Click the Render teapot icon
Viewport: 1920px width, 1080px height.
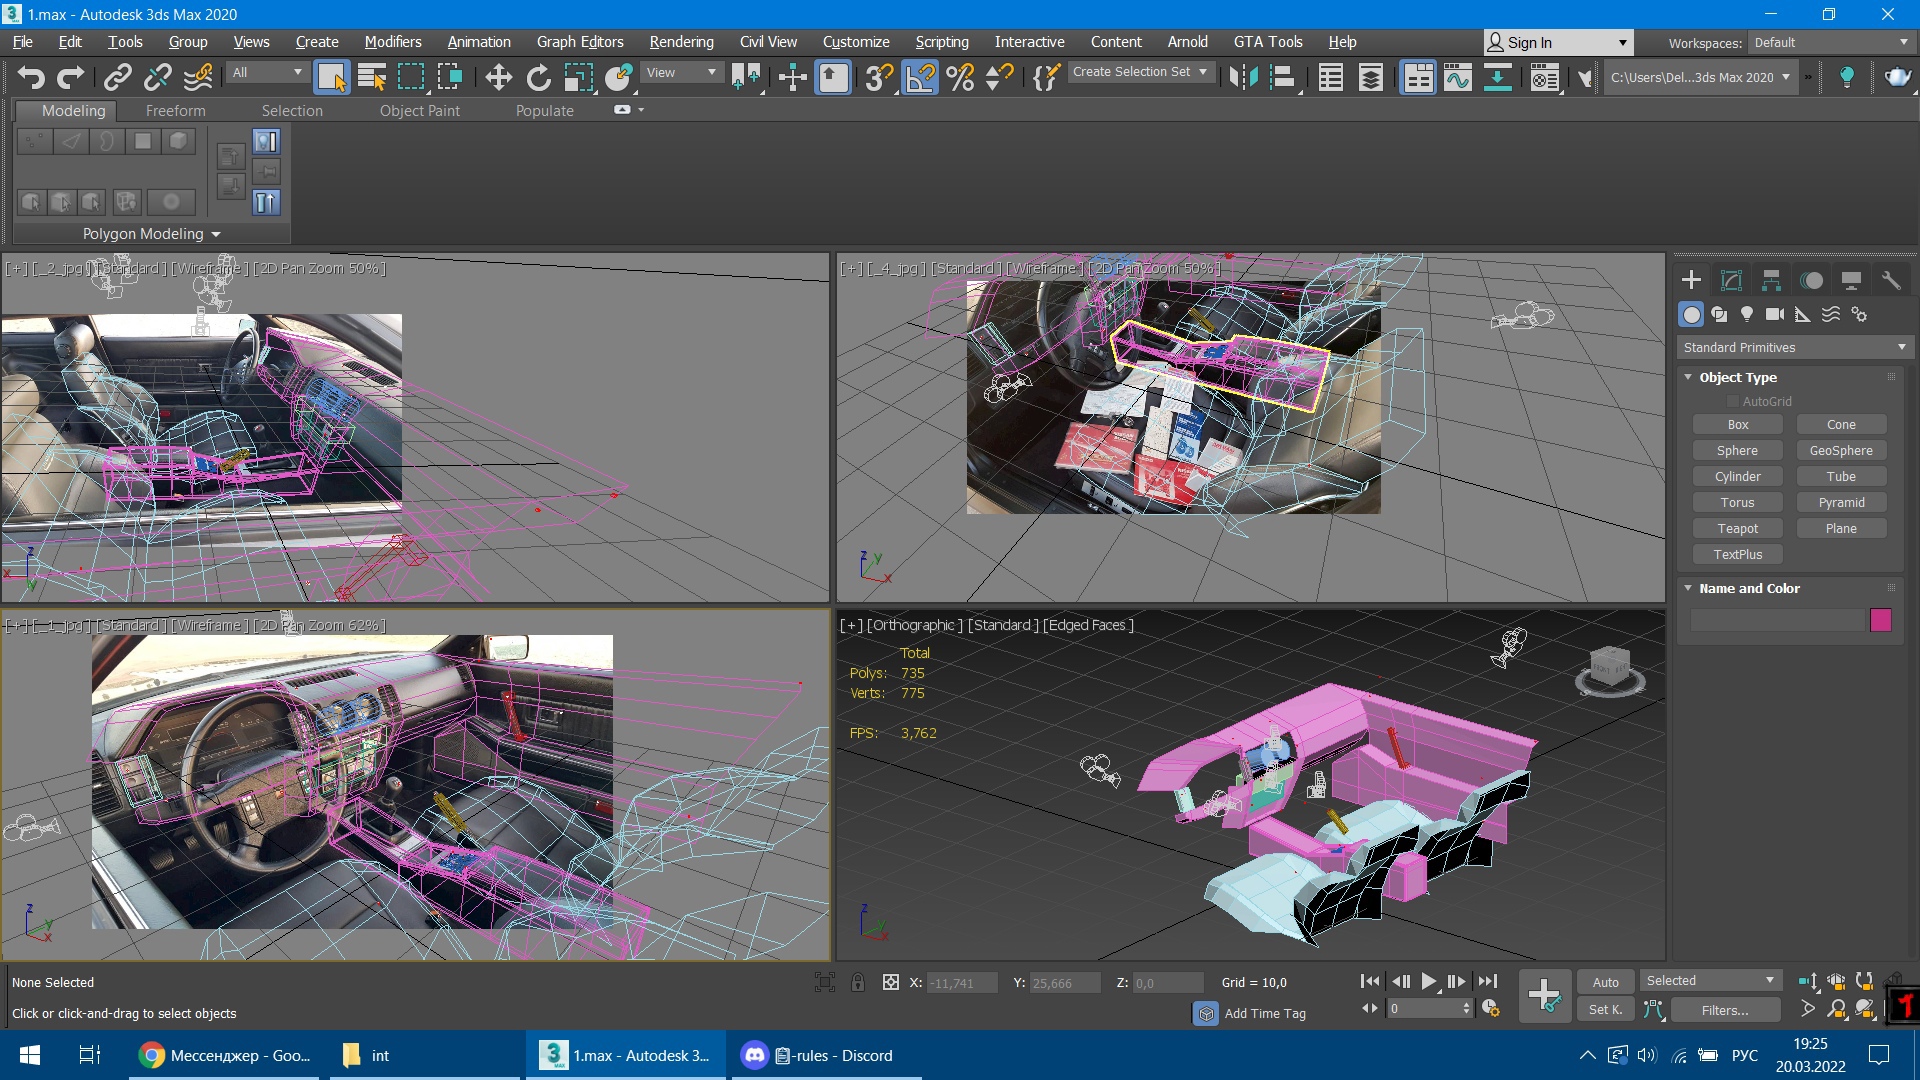pos(1896,77)
